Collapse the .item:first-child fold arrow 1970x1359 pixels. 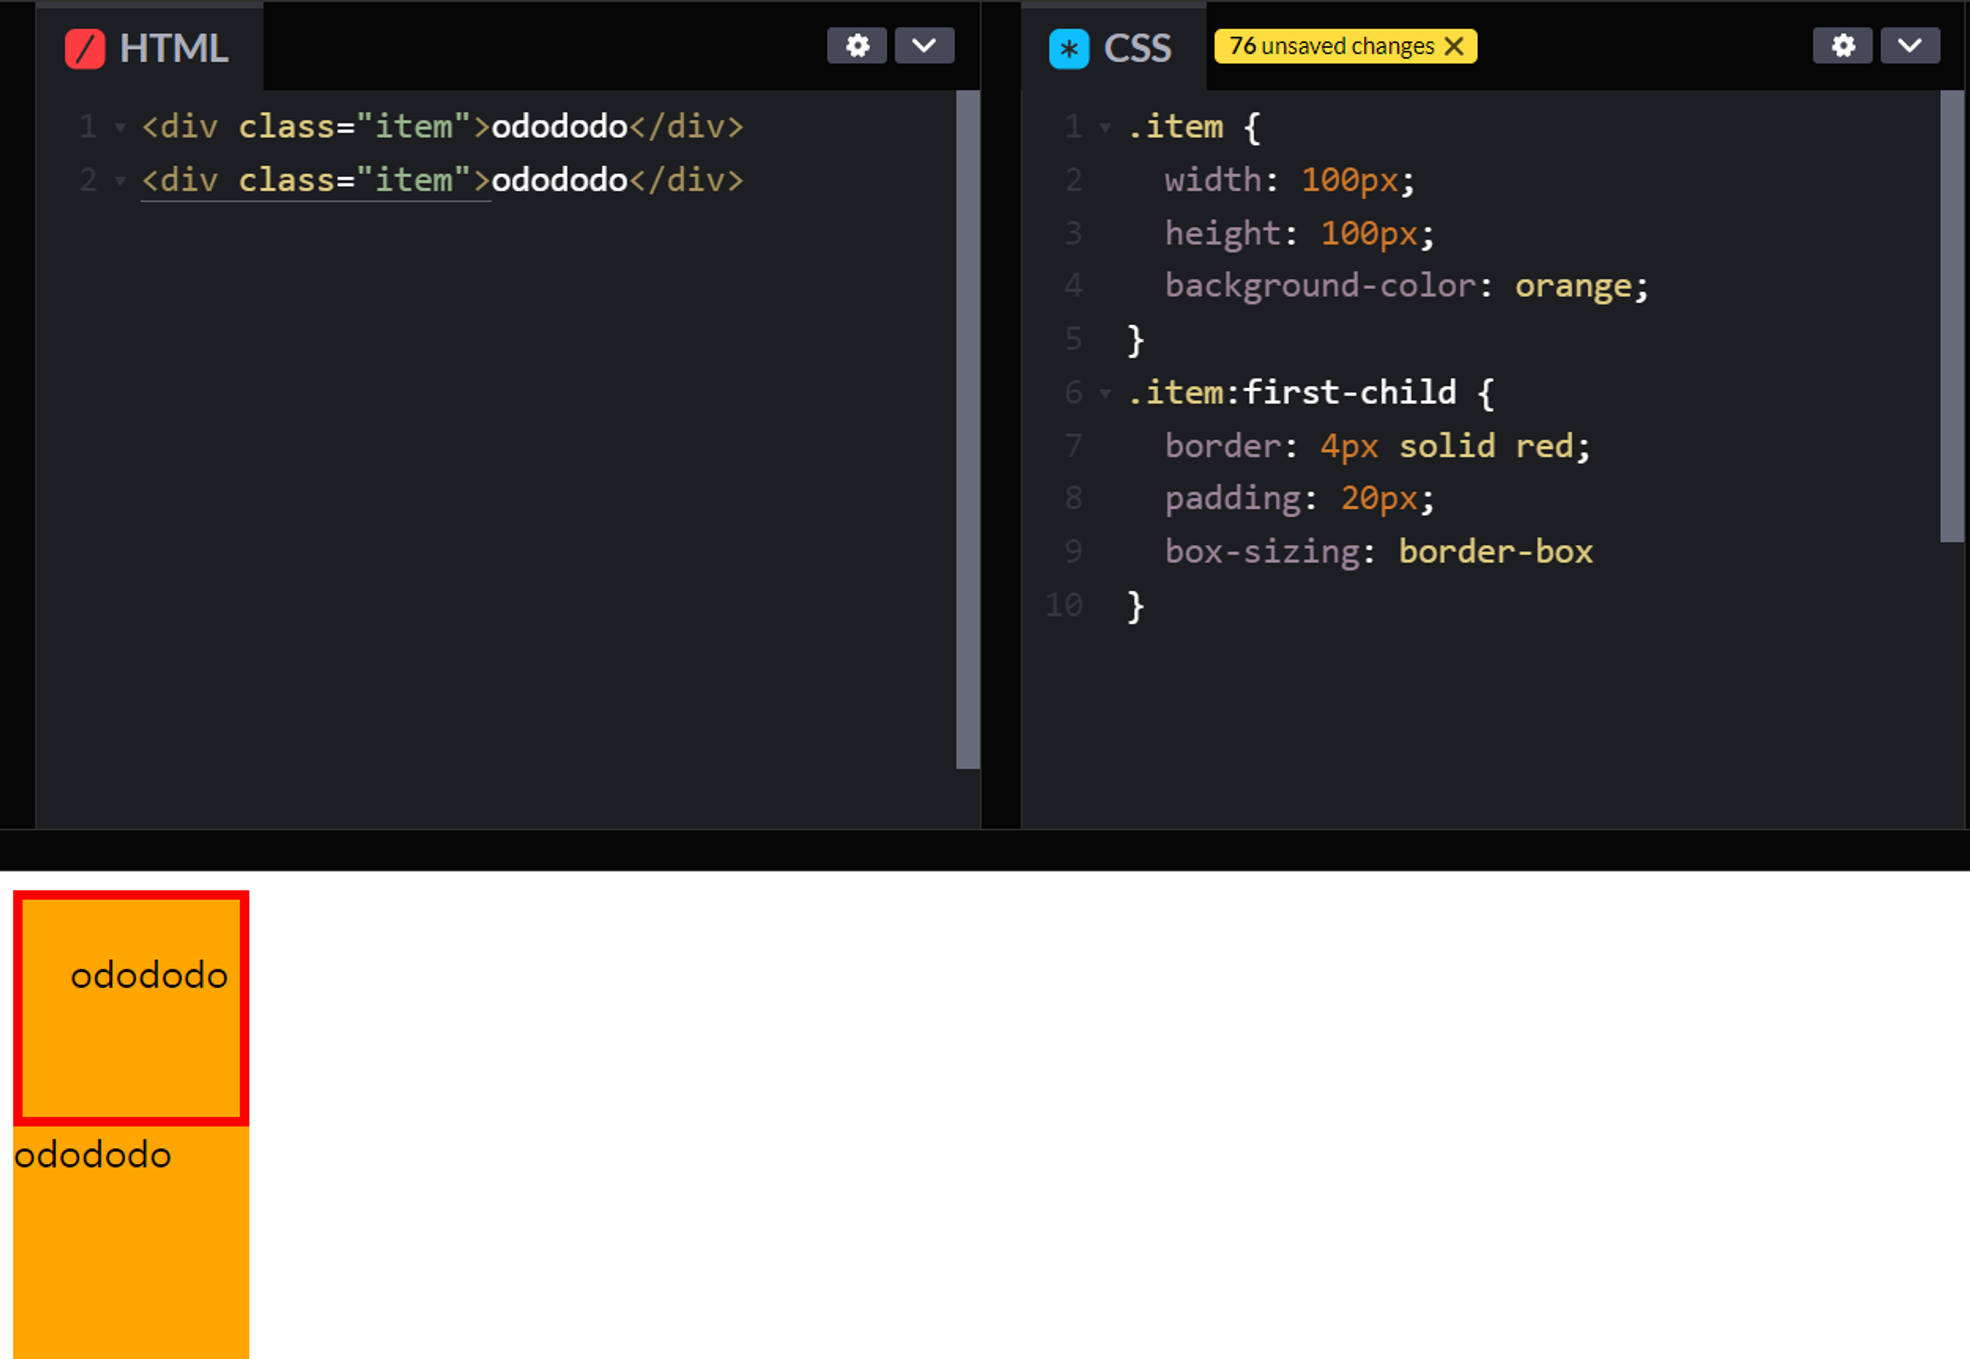[x=1105, y=393]
